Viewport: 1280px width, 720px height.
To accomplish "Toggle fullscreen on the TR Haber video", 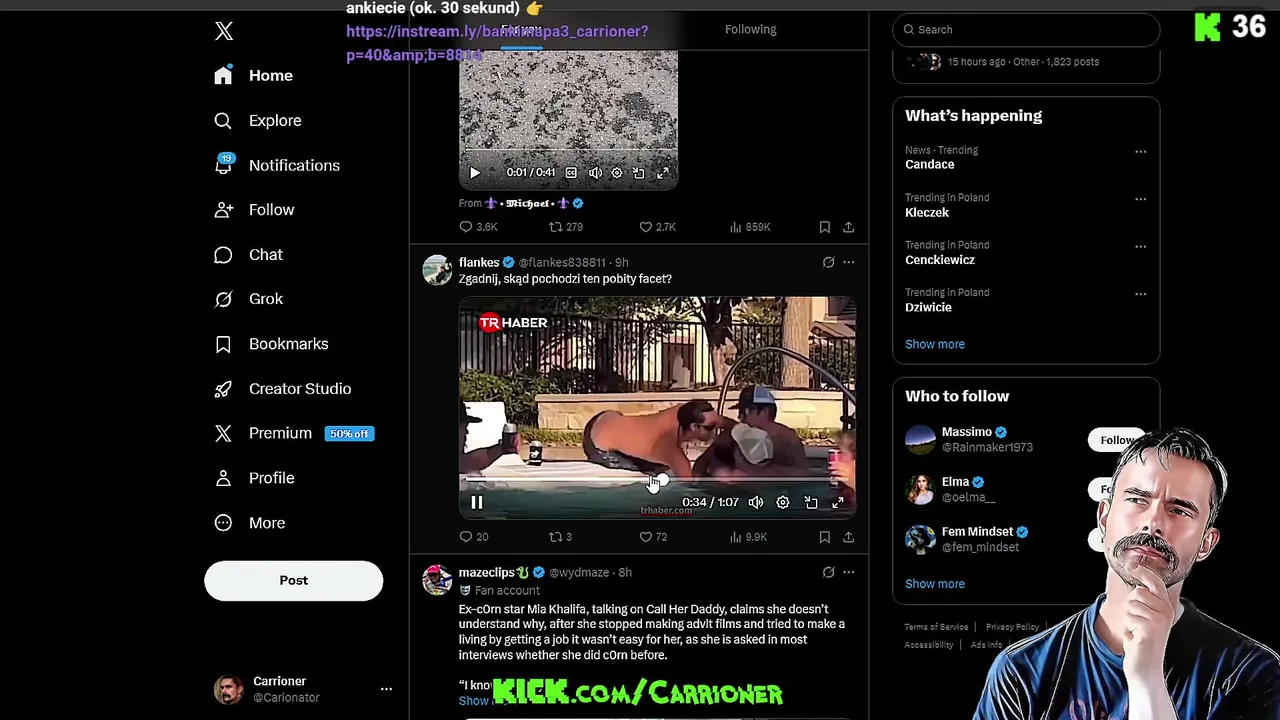I will 838,503.
